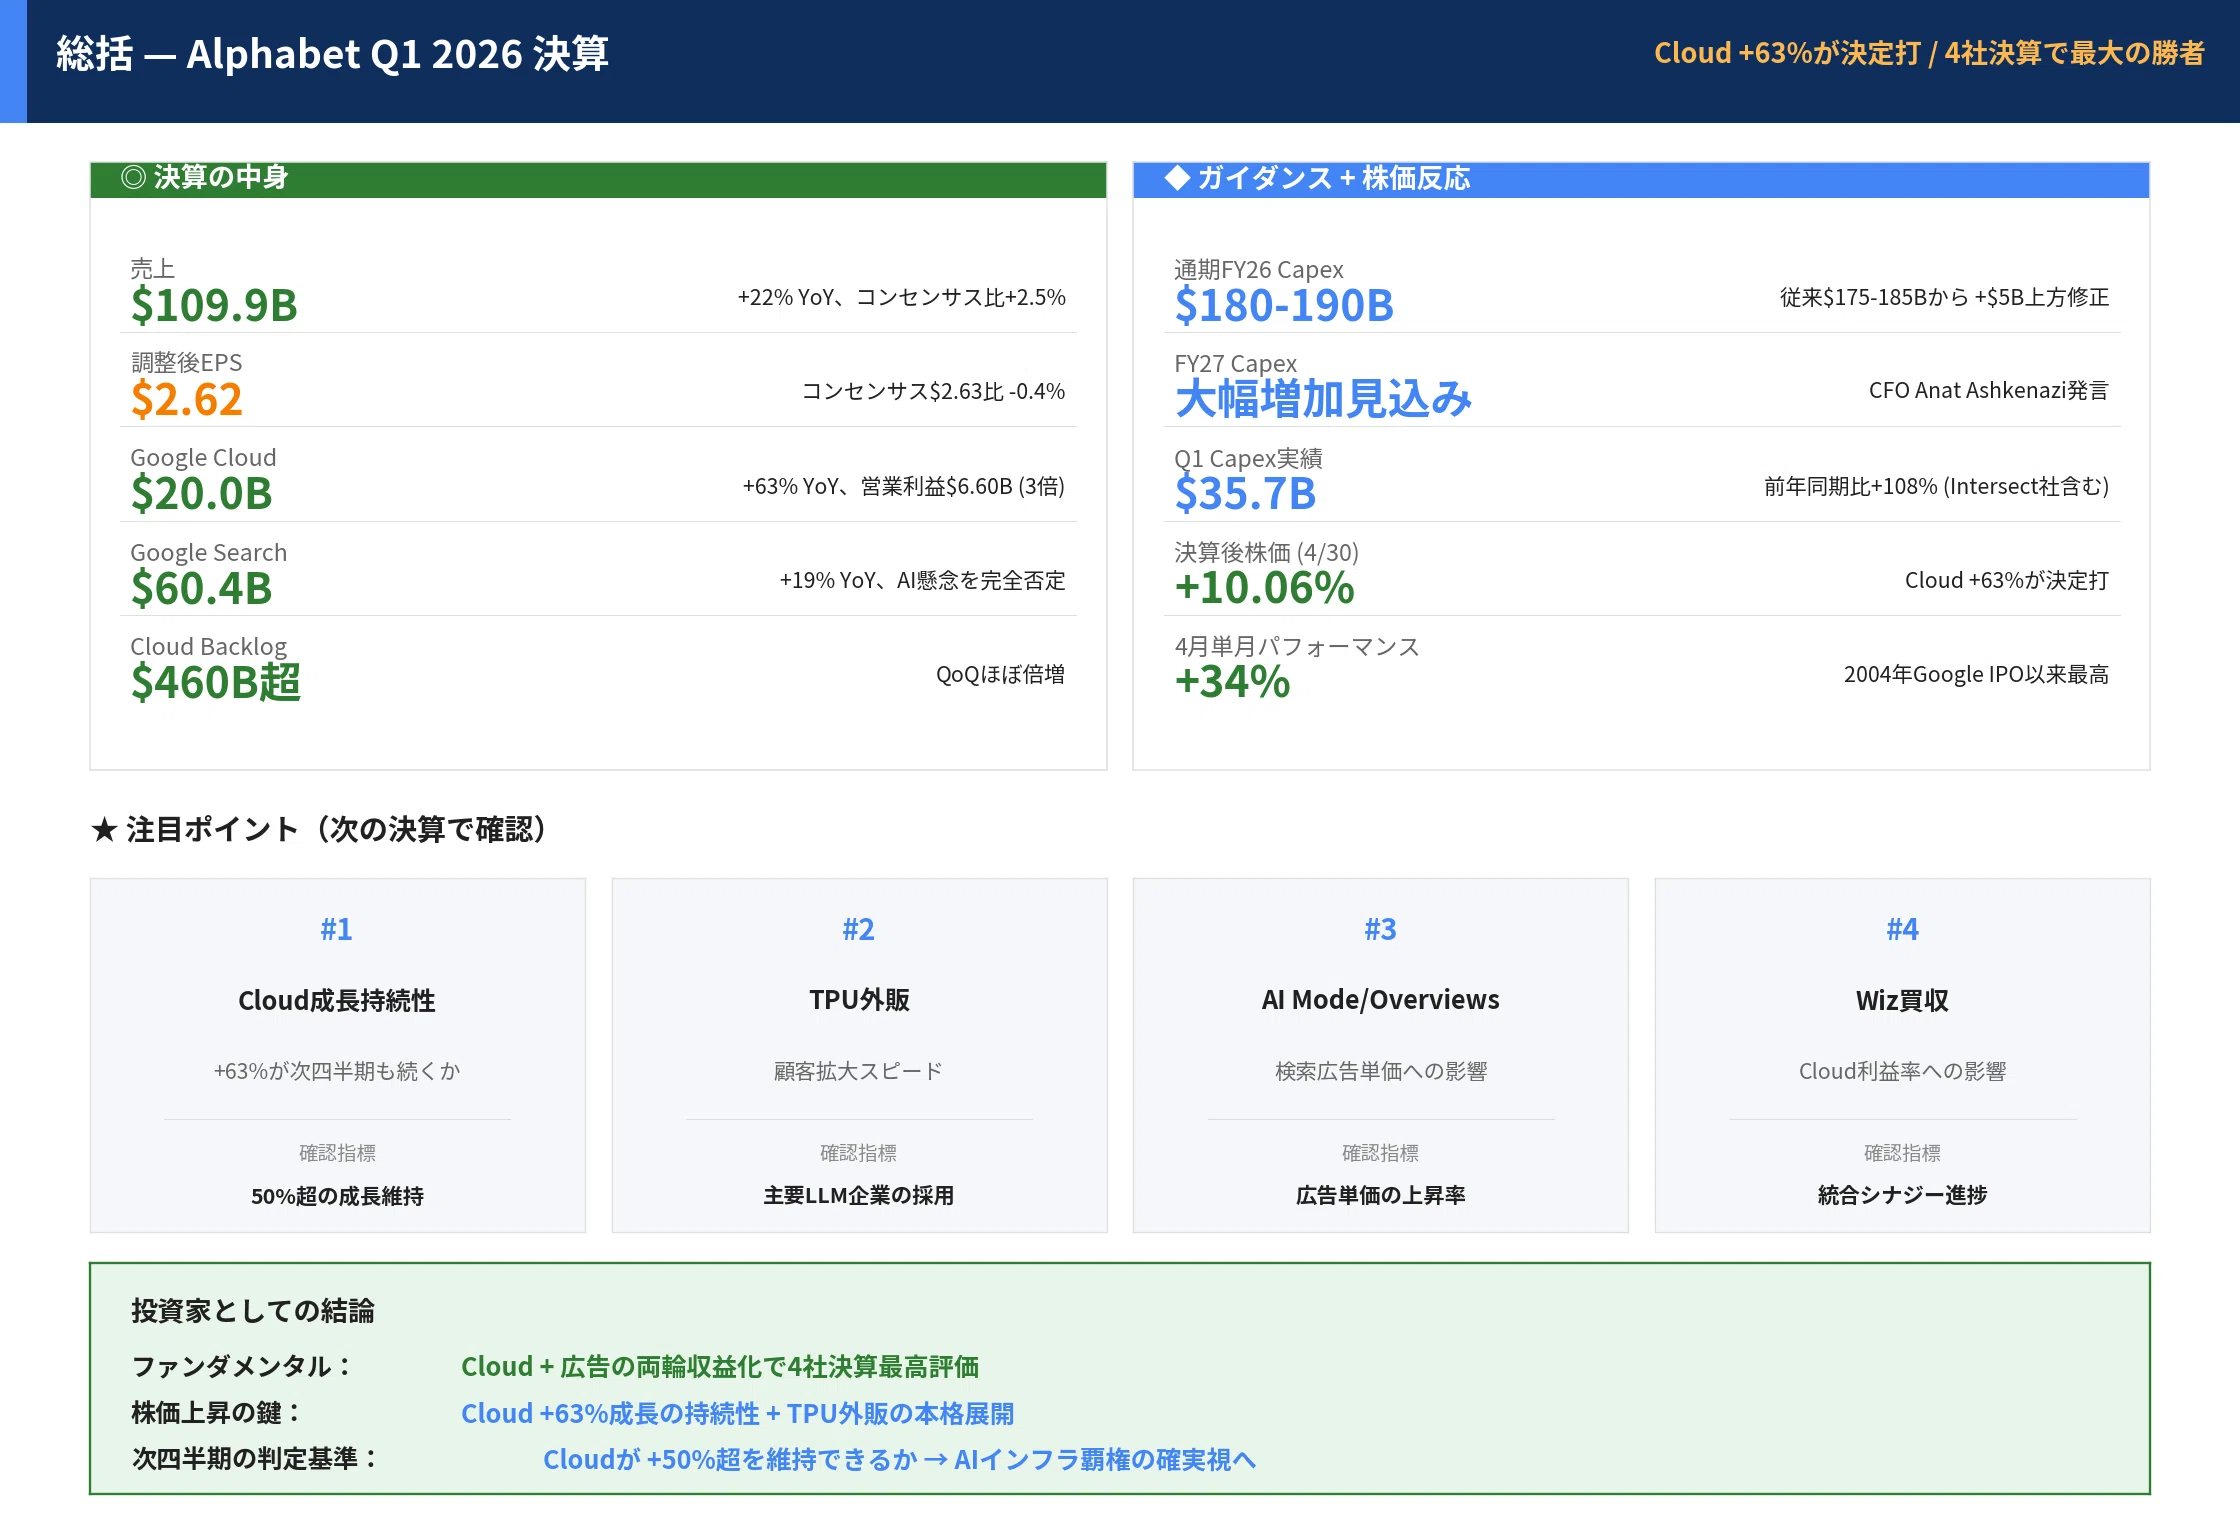Click the label 調整後EPS

tap(186, 363)
